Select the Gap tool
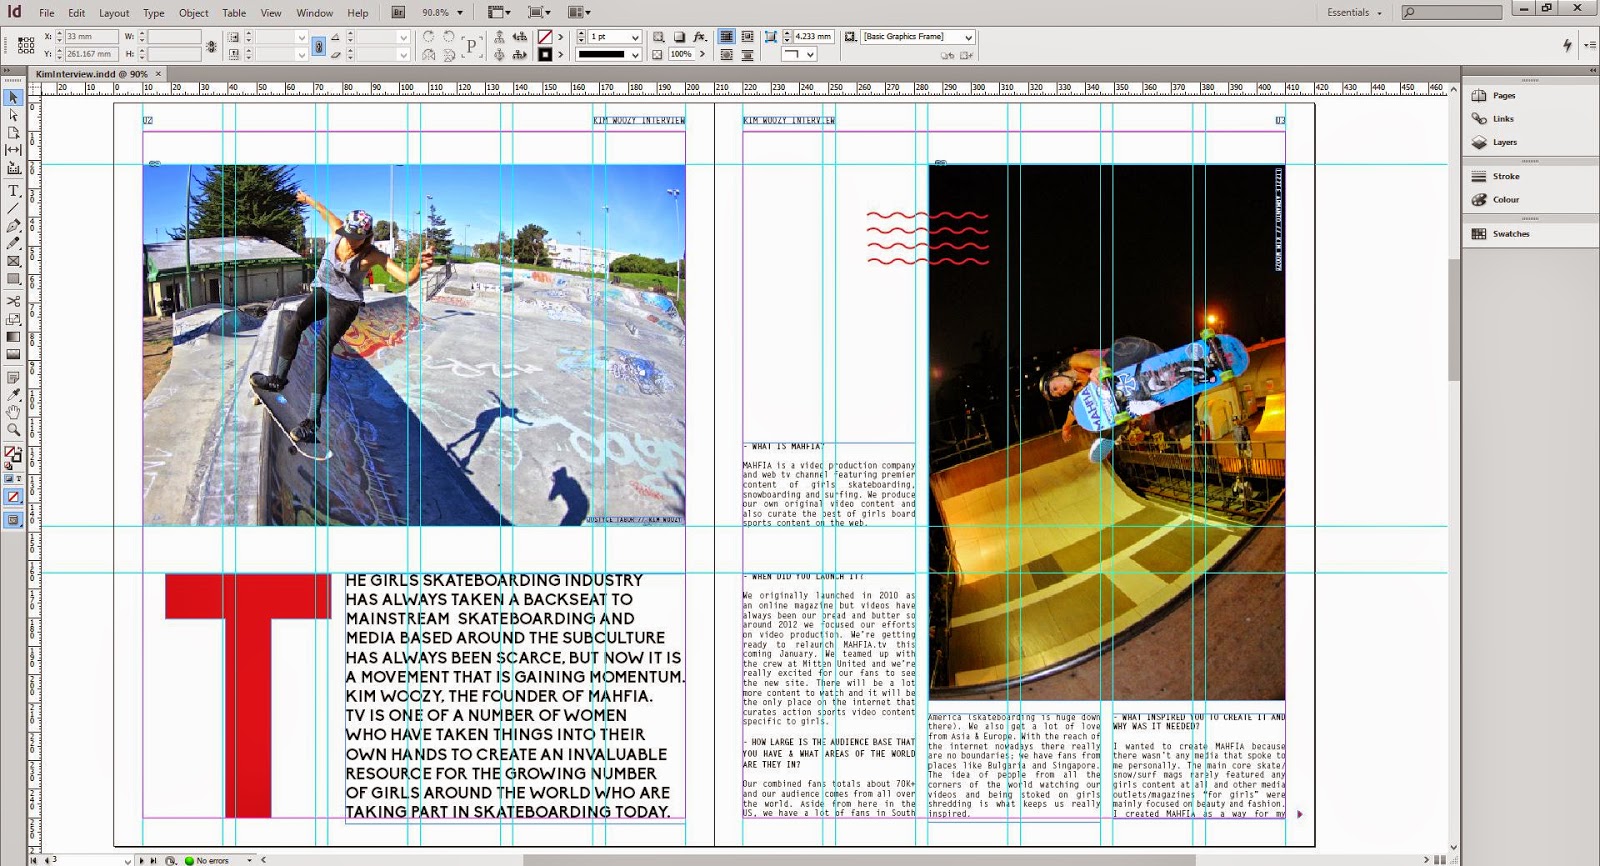 [14, 150]
